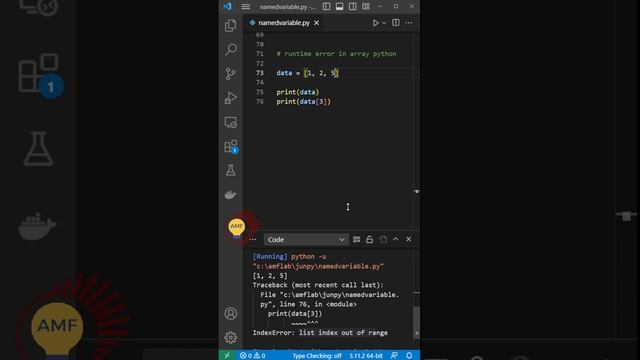Toggle the bottom panel layout icon
The image size is (640, 360).
pyautogui.click(x=340, y=6)
